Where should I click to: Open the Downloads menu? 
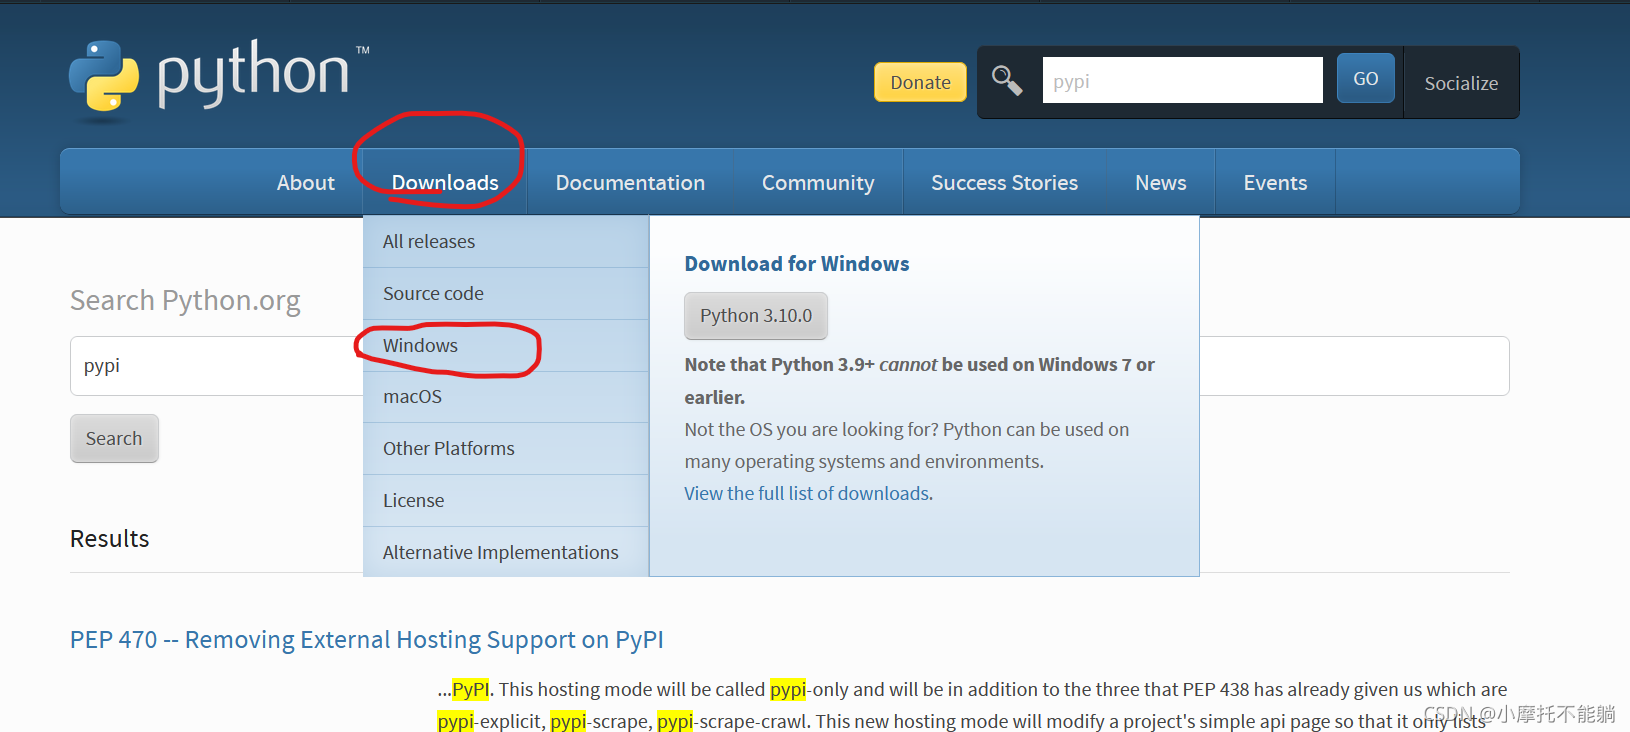(x=445, y=183)
